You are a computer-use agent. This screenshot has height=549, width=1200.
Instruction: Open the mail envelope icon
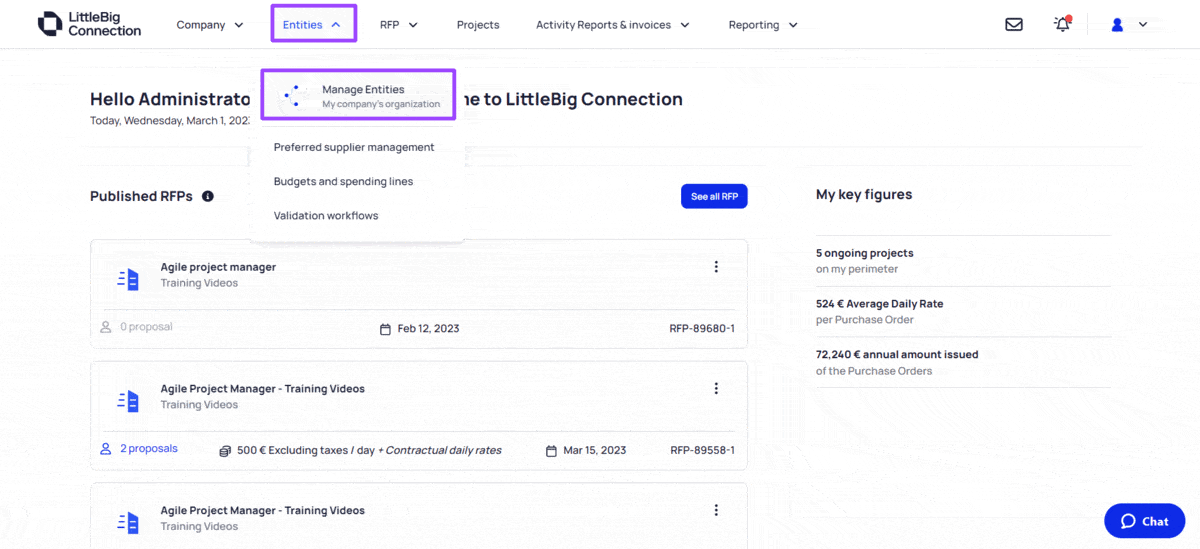tap(1014, 25)
